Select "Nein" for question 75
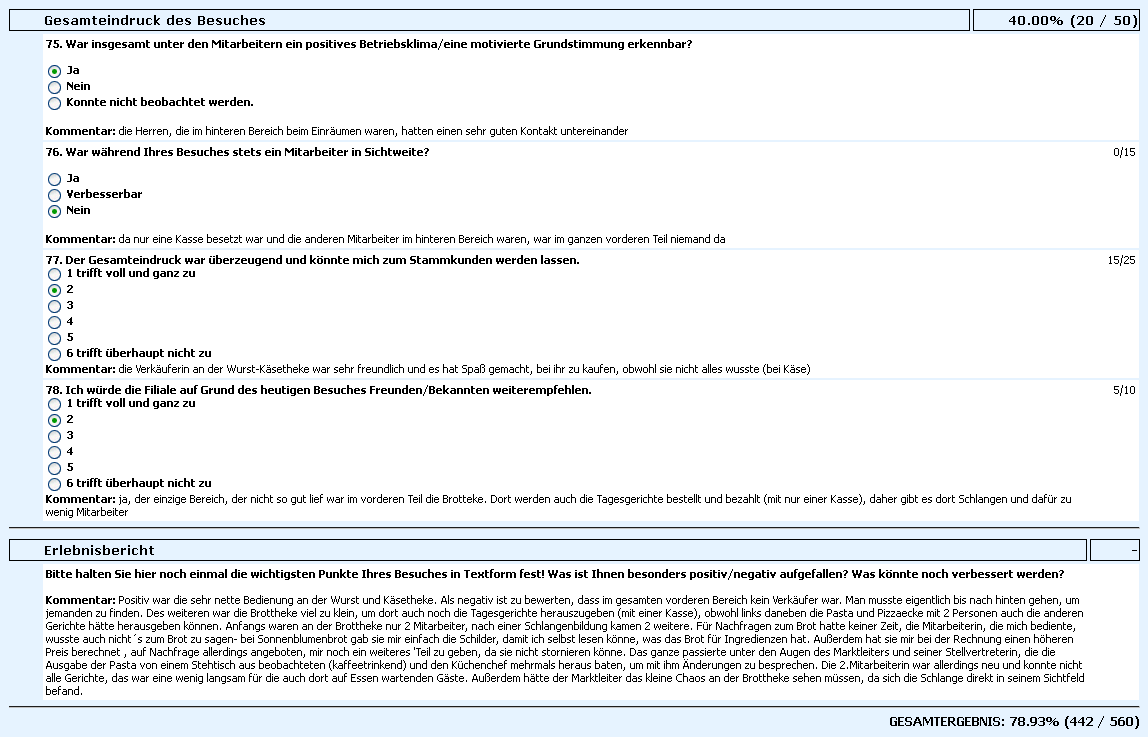Screen dimensions: 1148x737 [x=54, y=87]
